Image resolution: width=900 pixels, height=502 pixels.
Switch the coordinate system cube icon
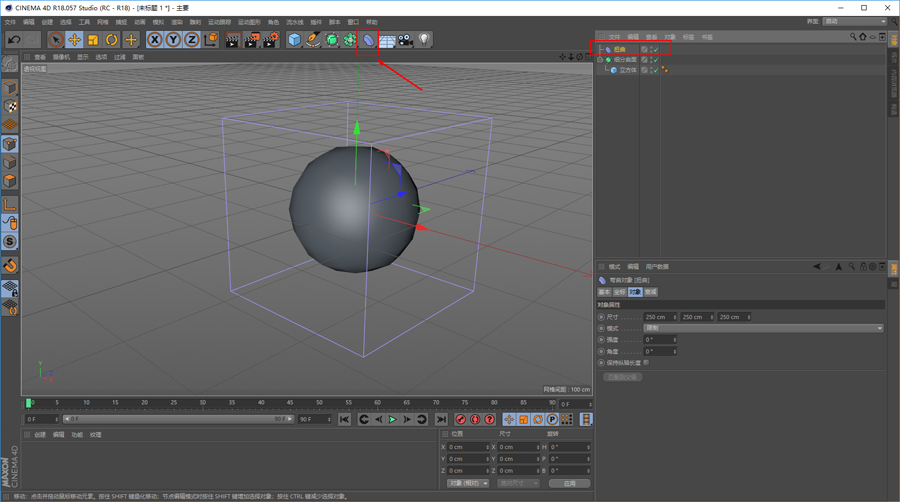coord(211,40)
